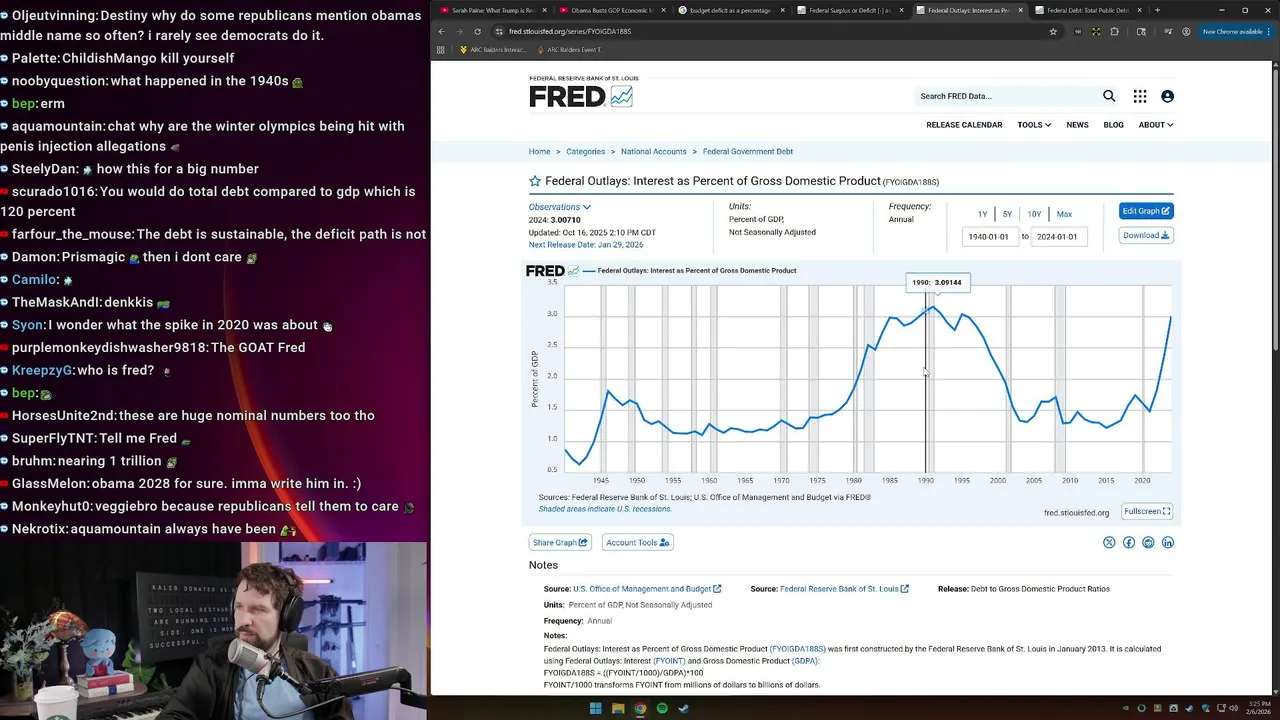Screen dimensions: 1280x720
Task: Open 'ARC Raiders Interac...' bookmark
Action: pos(493,49)
